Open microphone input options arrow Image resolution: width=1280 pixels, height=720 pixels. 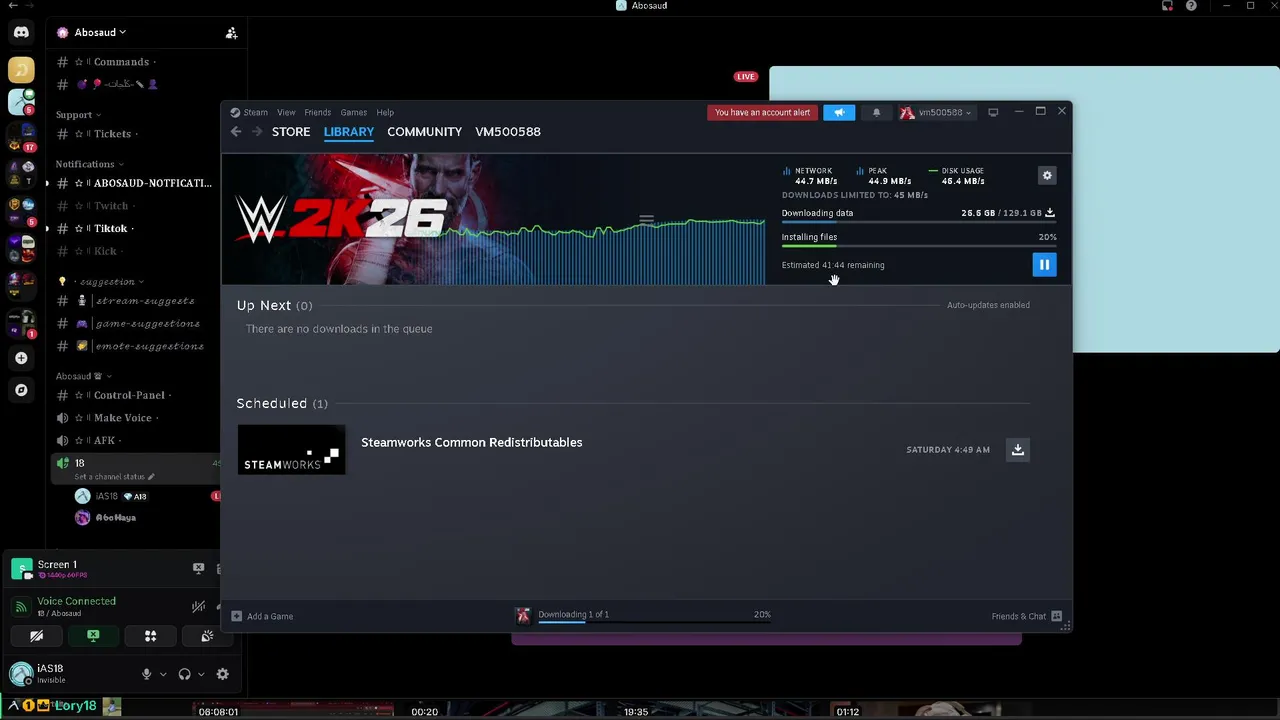[x=163, y=674]
